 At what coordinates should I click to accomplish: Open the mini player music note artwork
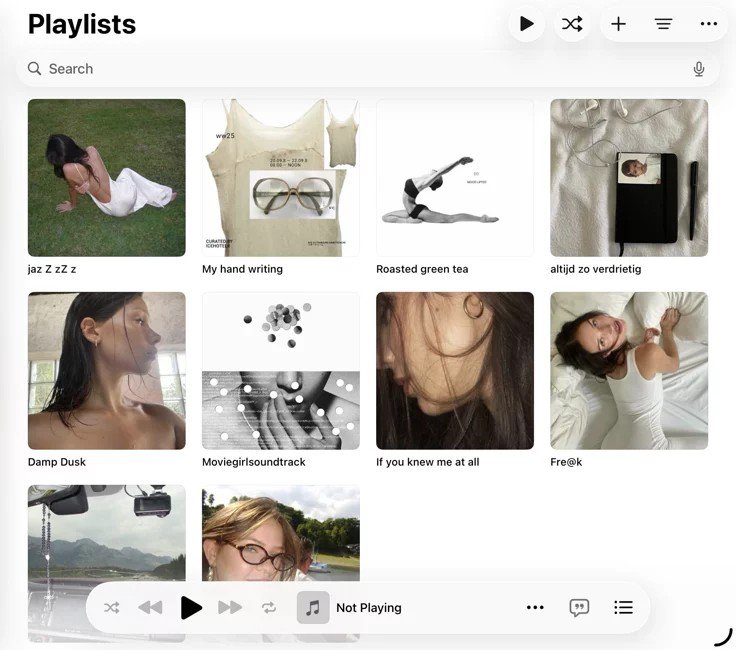coord(313,608)
